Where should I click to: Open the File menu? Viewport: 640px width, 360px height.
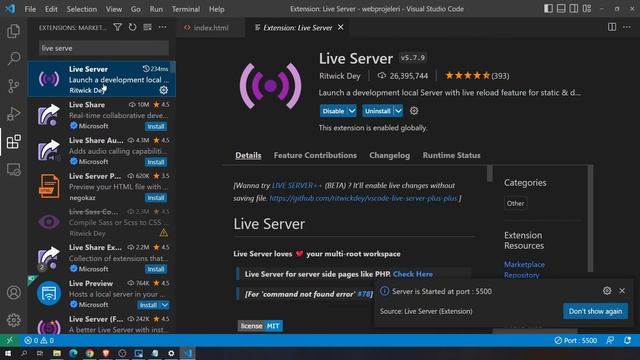coord(30,9)
